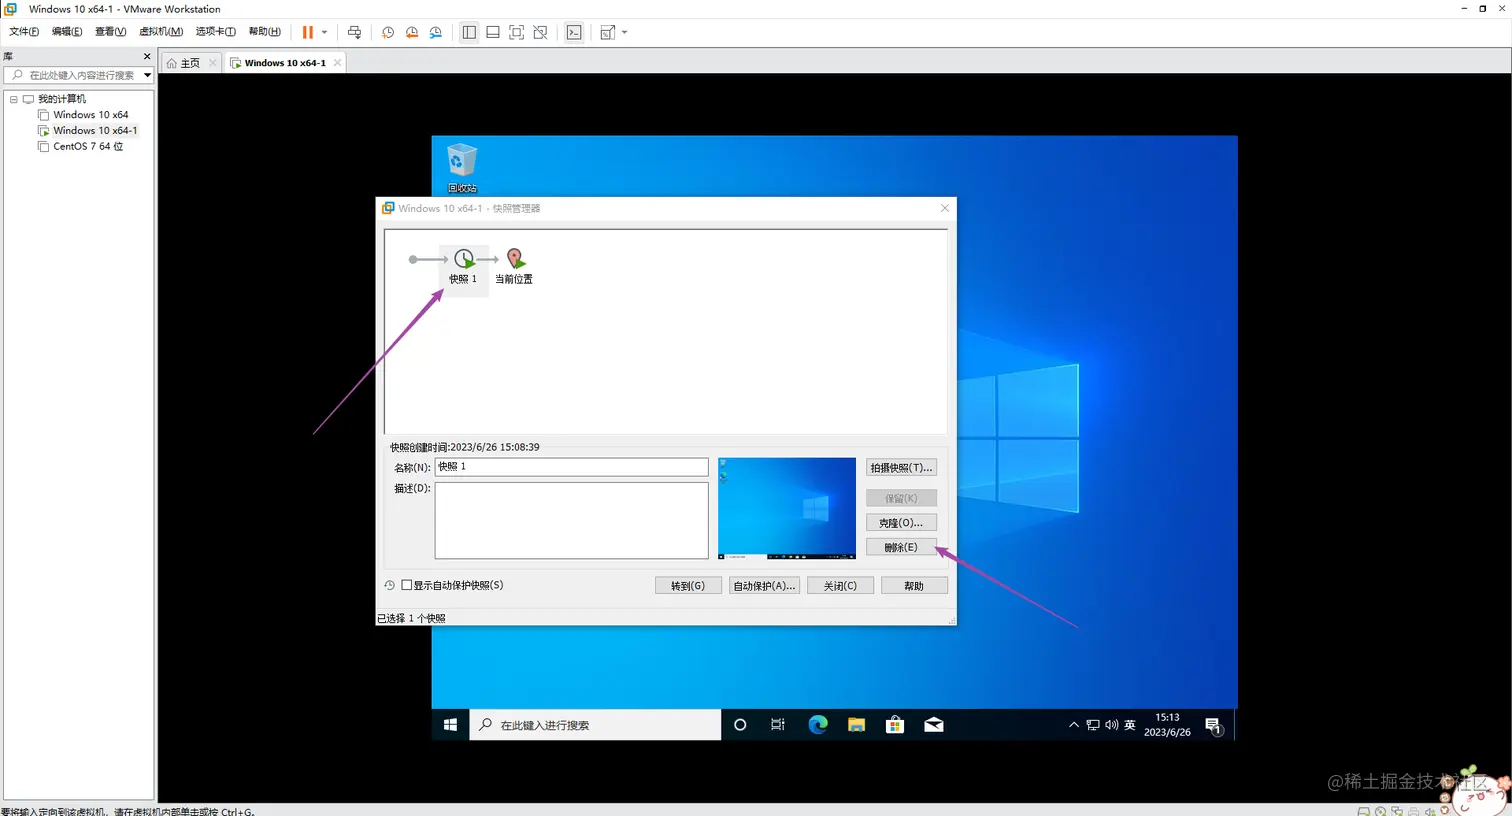The image size is (1512, 816).
Task: Close the library panel
Action: [147, 56]
